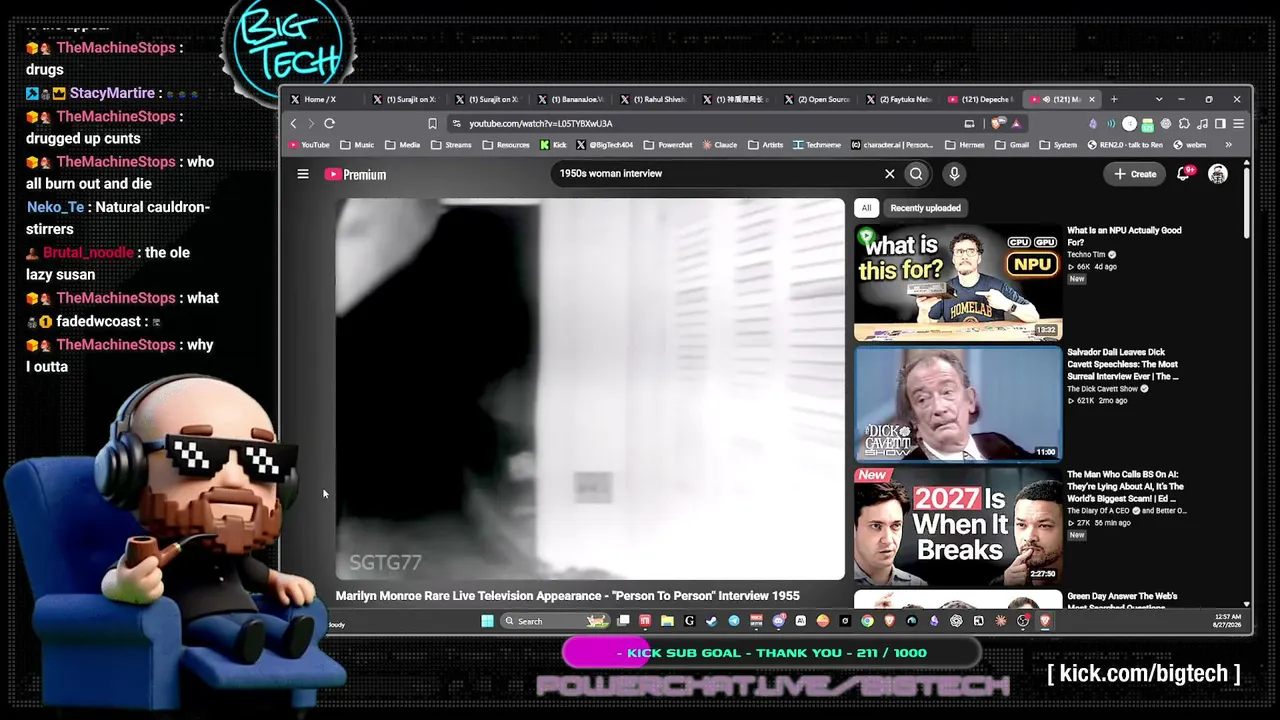Switch to the BananaJoe X tab
This screenshot has width=1280, height=720.
point(570,99)
